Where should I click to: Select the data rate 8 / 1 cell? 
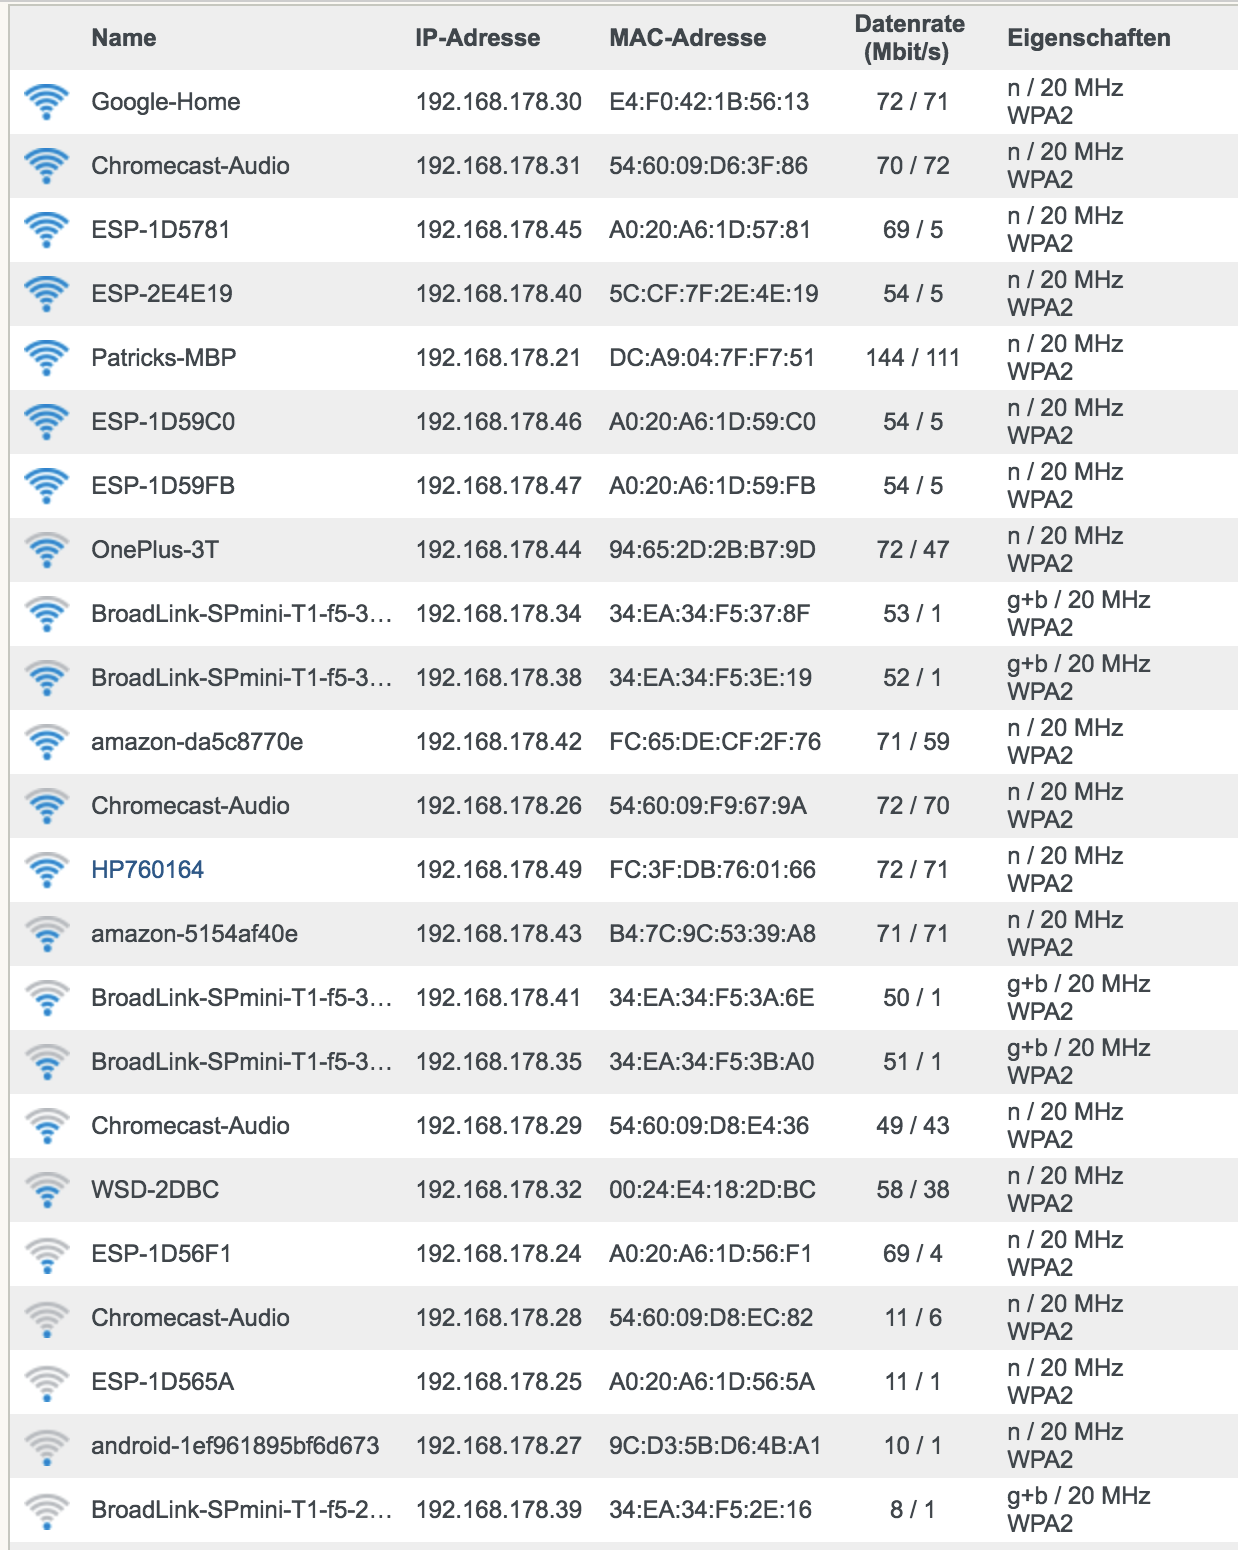coord(912,1510)
